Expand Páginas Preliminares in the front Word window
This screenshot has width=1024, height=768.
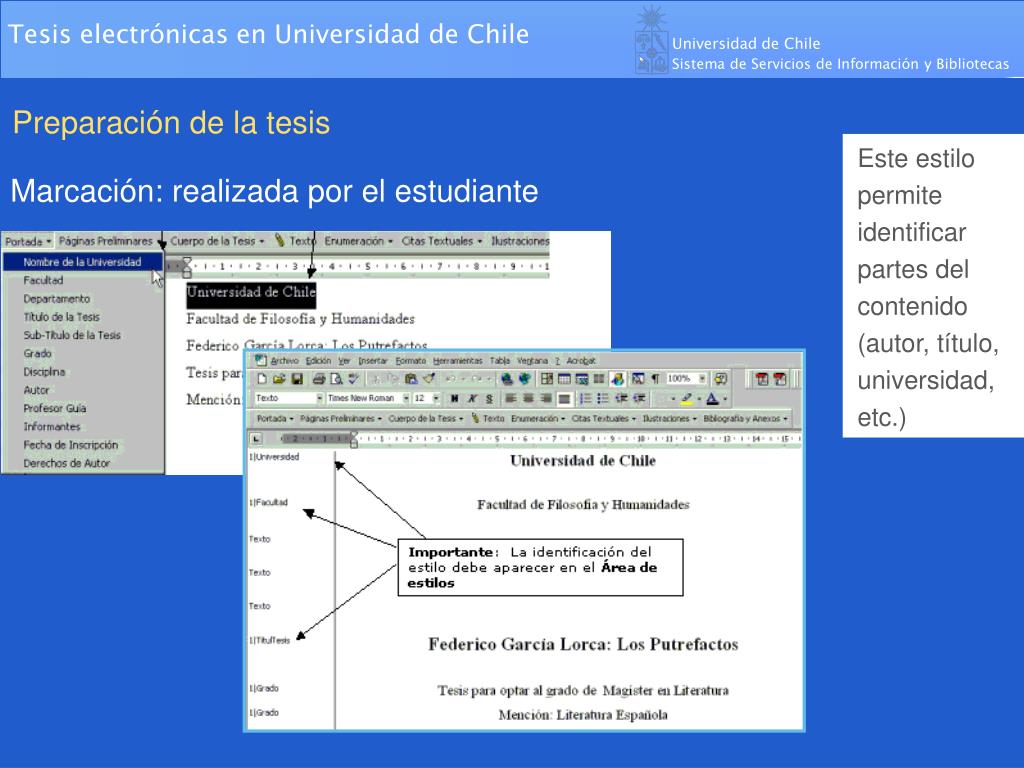[341, 419]
